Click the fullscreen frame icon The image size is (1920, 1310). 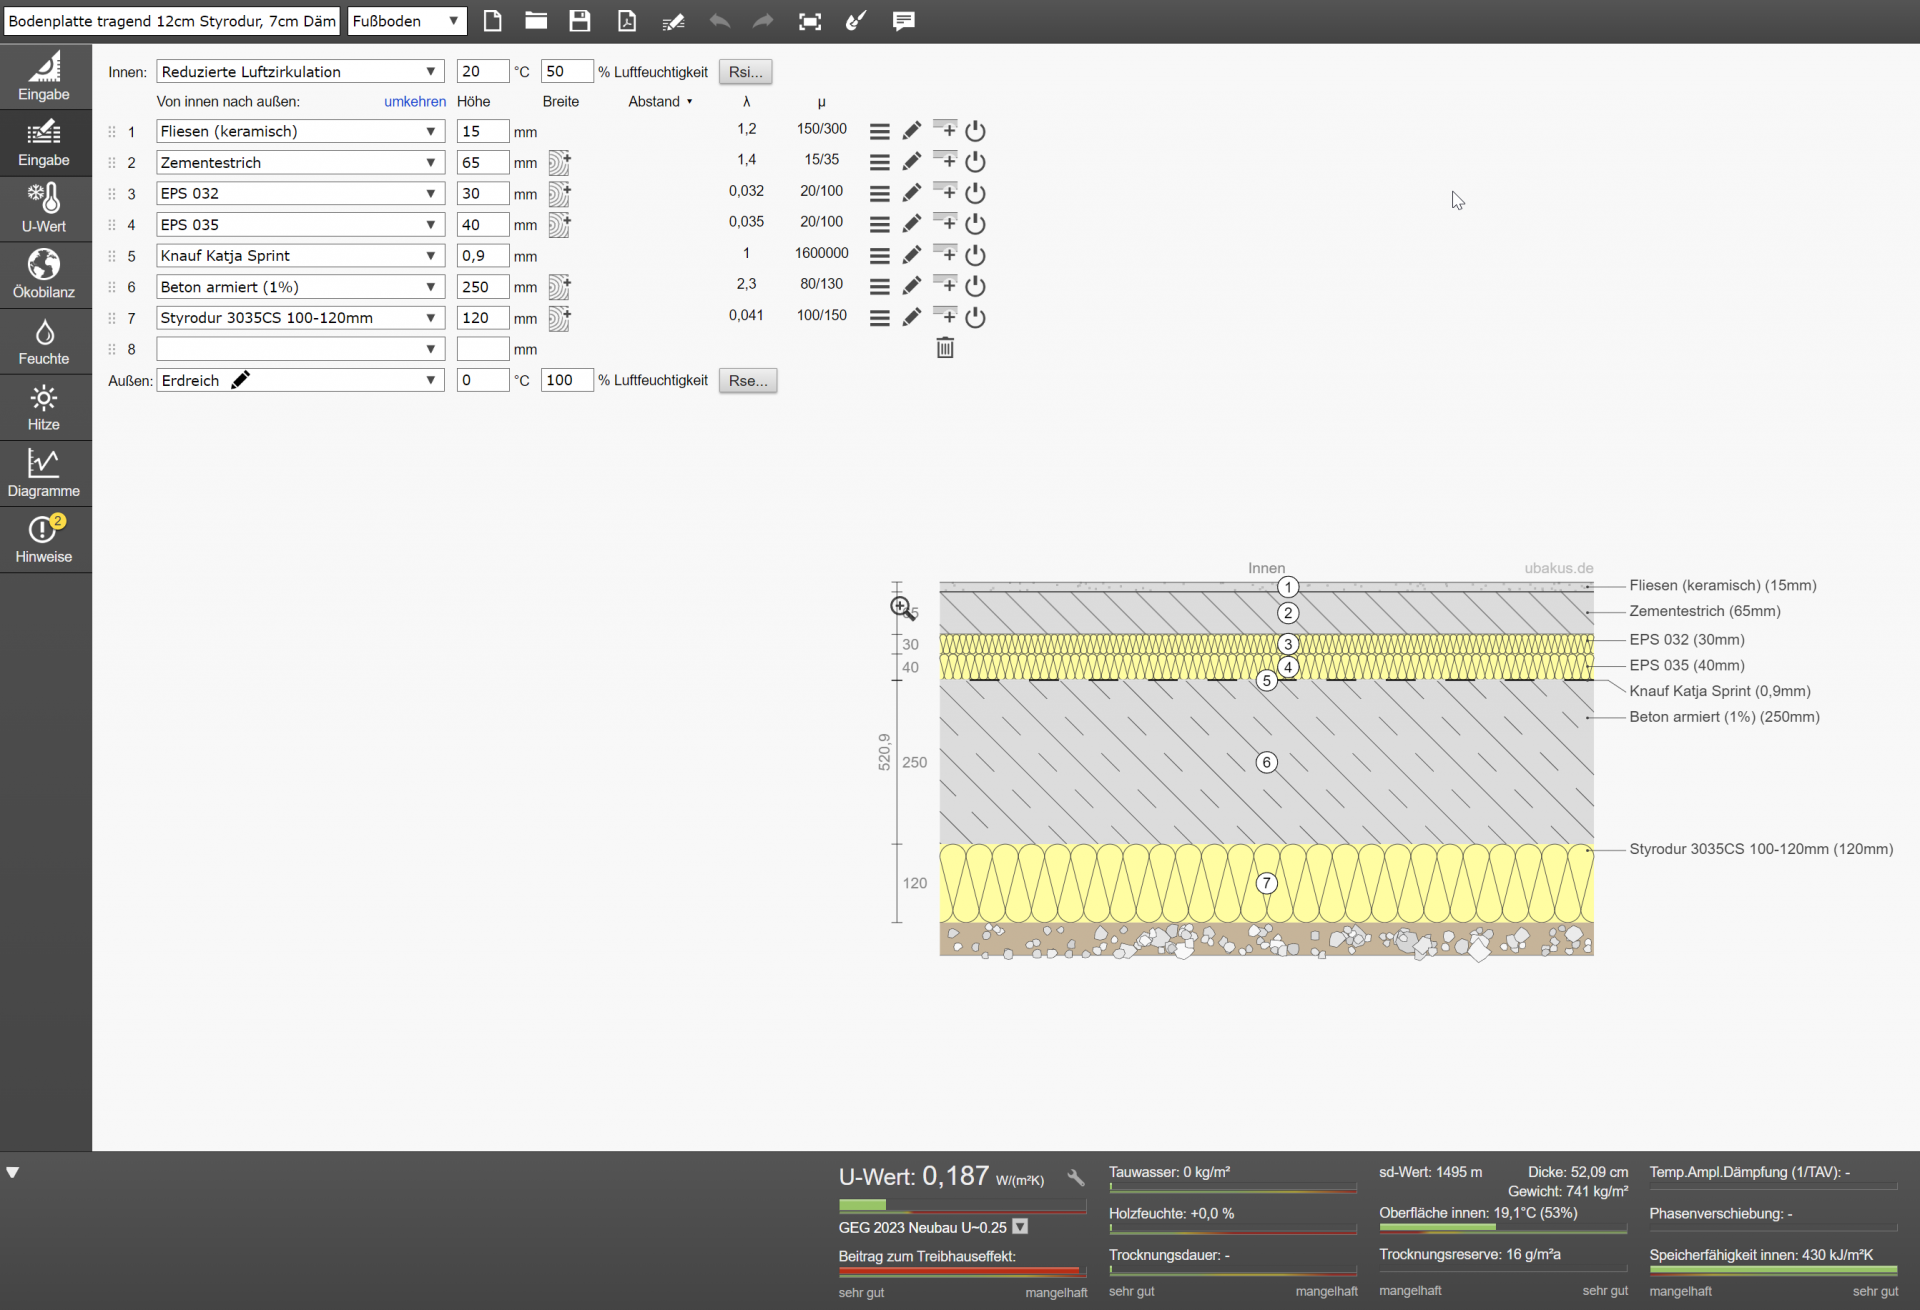810,21
